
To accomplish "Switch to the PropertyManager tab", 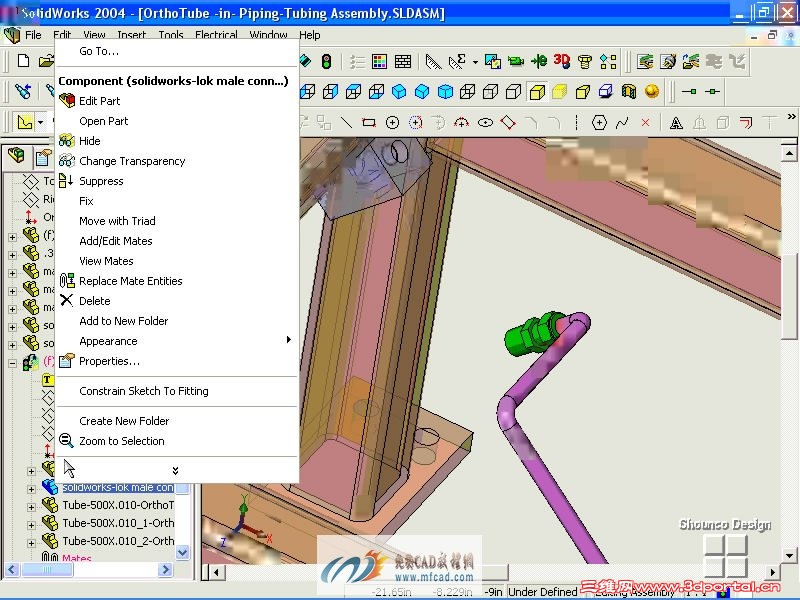I will pos(43,157).
